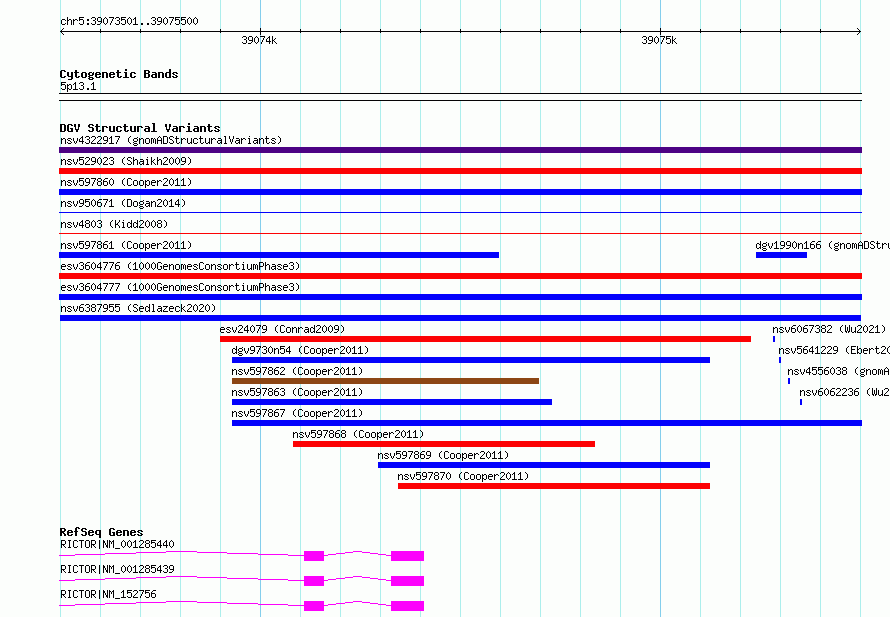Click the red esv24079 variant bar
The width and height of the screenshot is (890, 617).
485,339
